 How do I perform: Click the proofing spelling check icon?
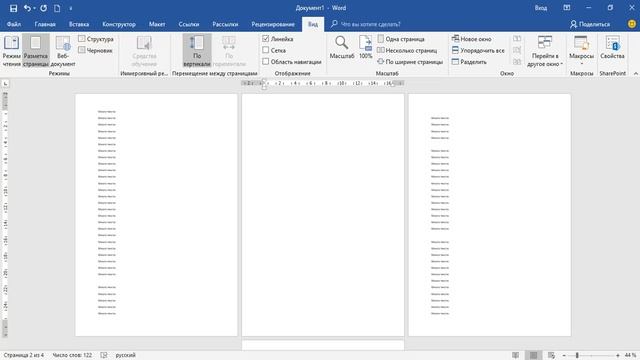click(104, 355)
